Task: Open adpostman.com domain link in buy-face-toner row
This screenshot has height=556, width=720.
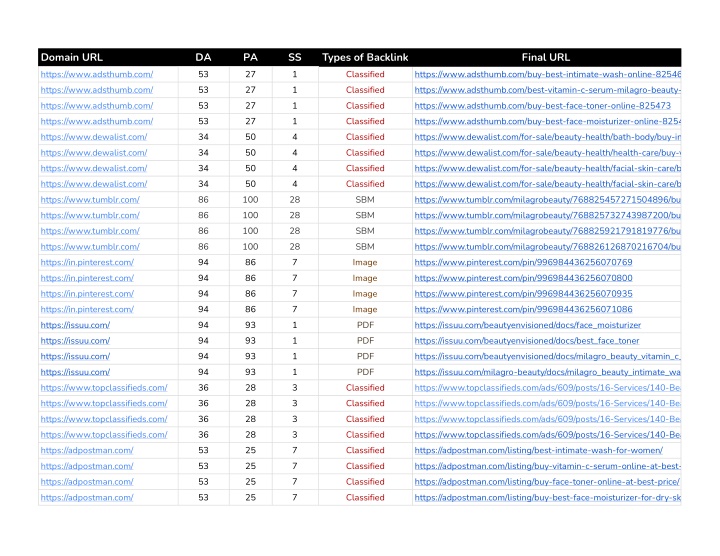Action: pyautogui.click(x=87, y=482)
